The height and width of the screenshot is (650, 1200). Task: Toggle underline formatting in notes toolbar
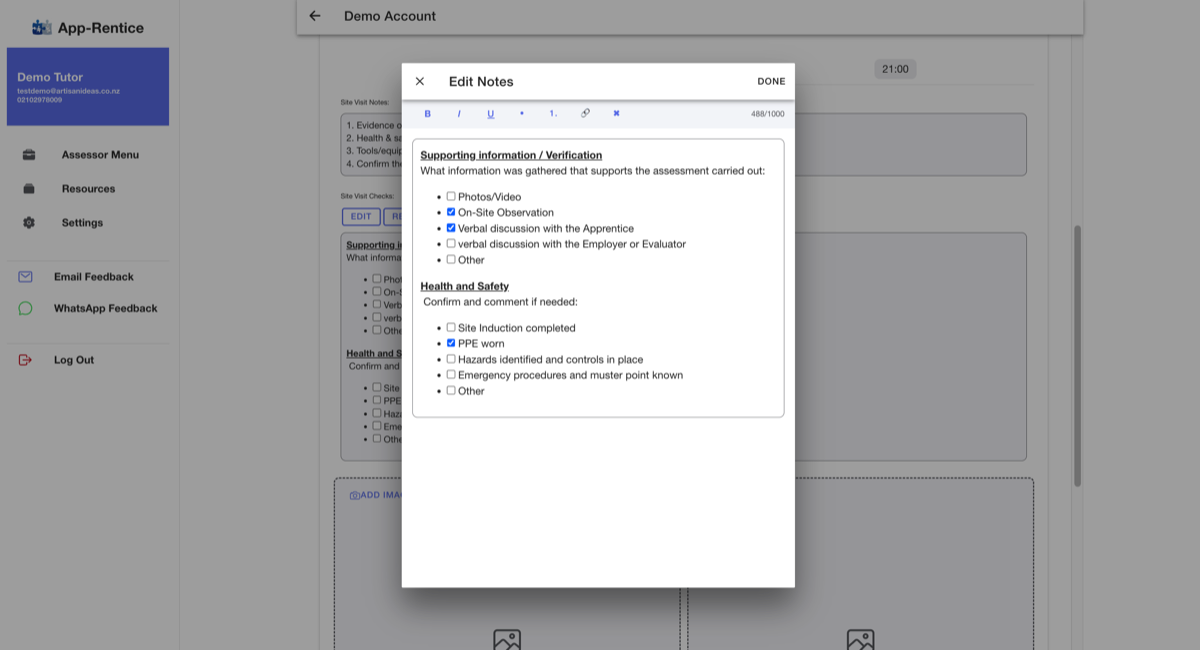[x=491, y=114]
